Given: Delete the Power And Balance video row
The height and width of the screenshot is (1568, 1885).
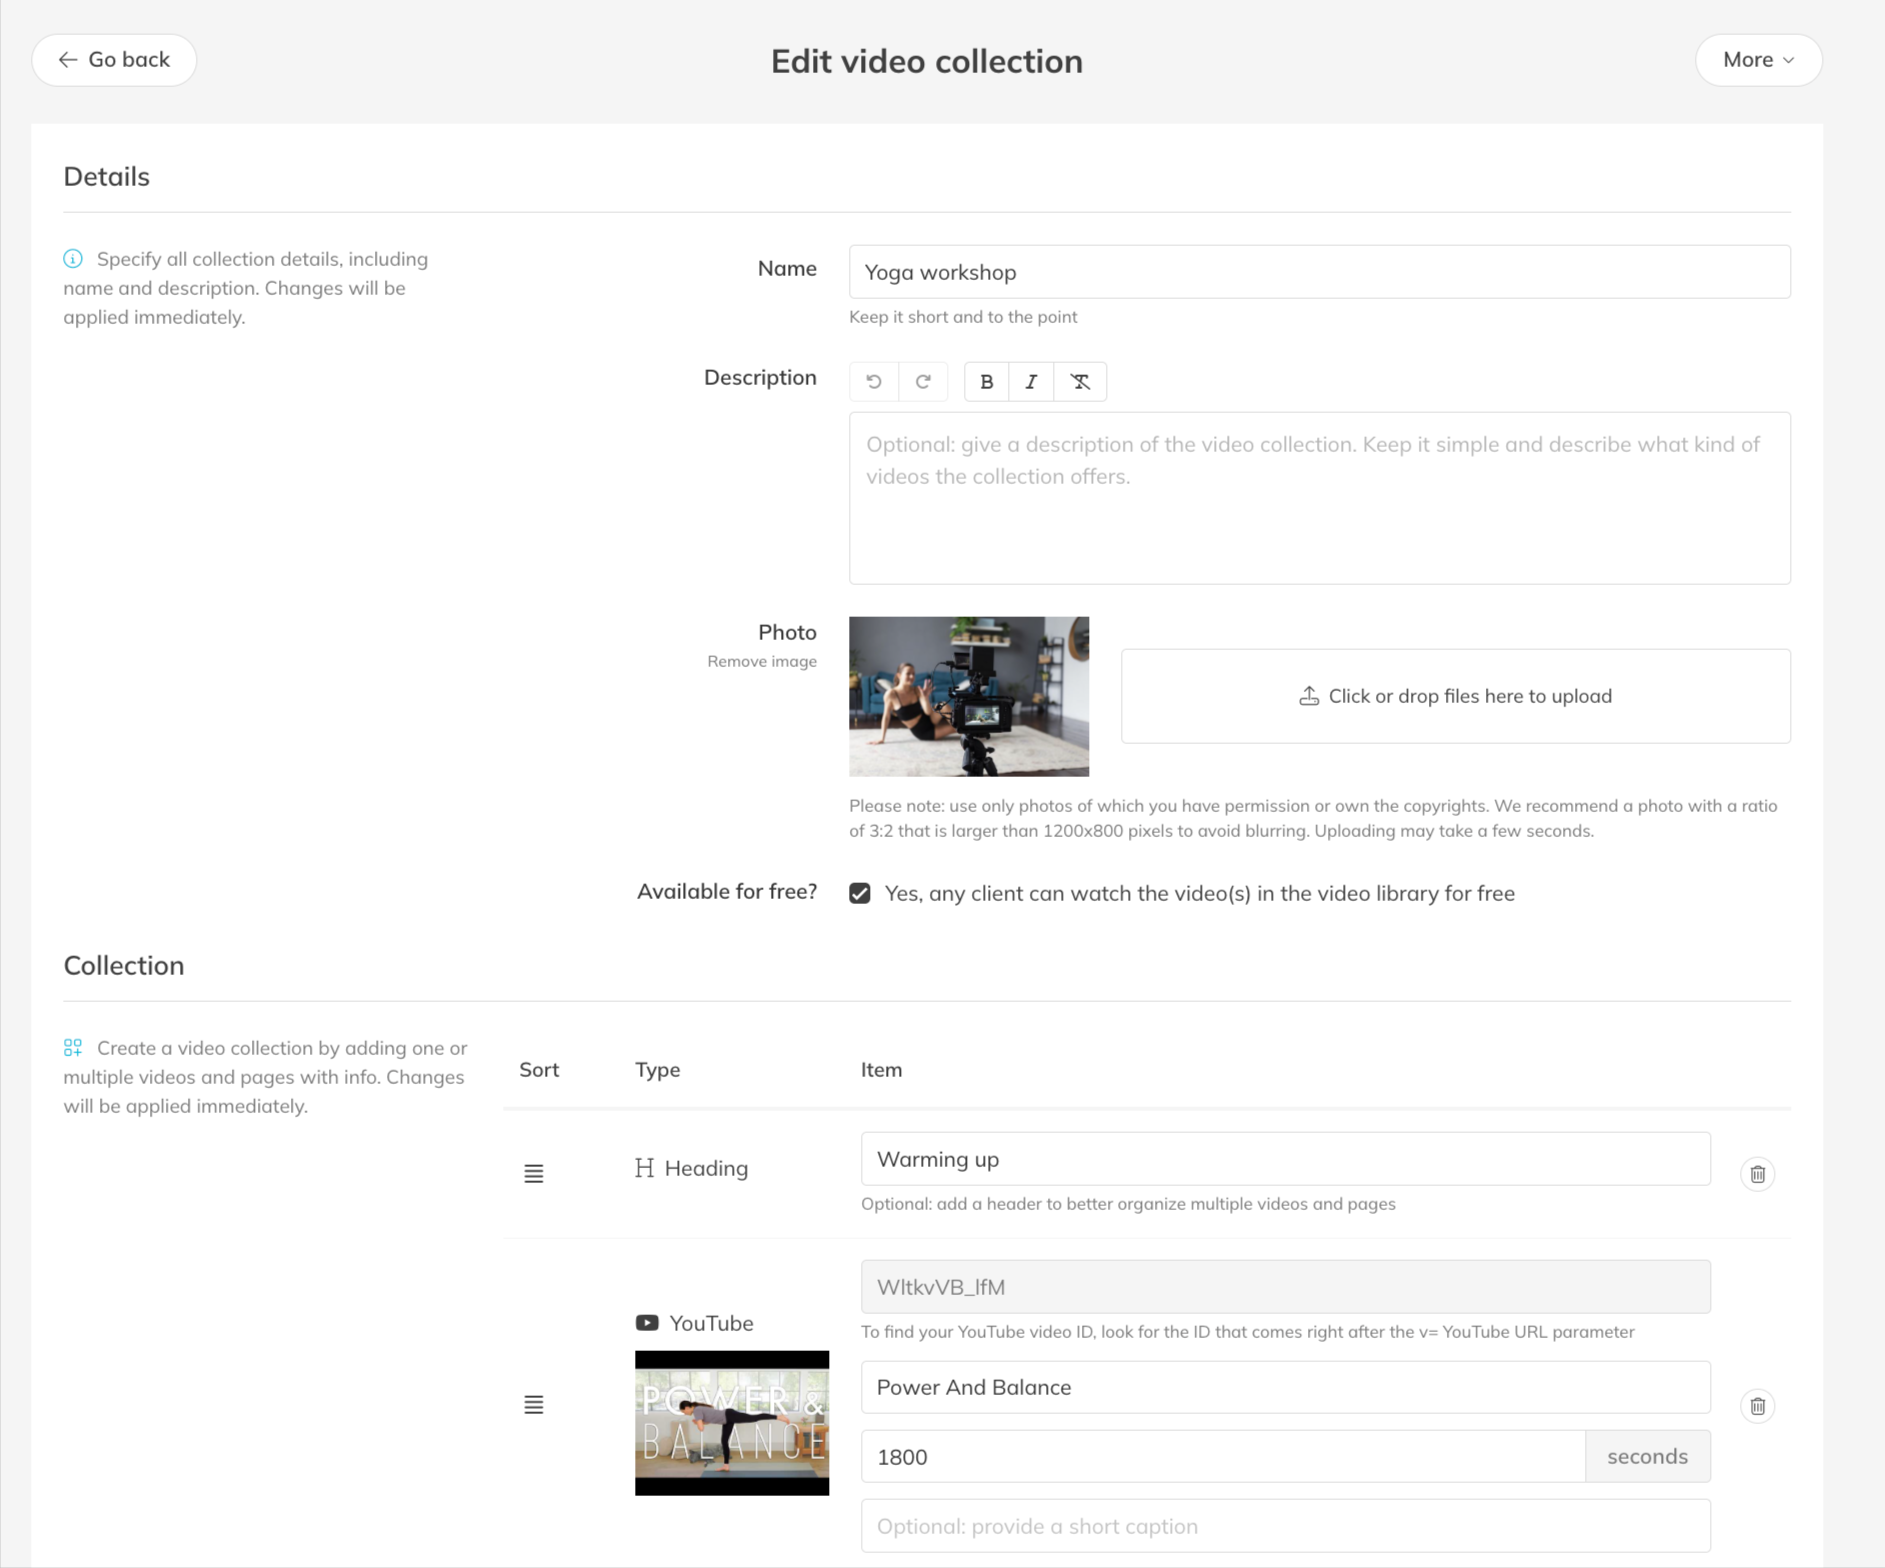Looking at the screenshot, I should point(1757,1406).
